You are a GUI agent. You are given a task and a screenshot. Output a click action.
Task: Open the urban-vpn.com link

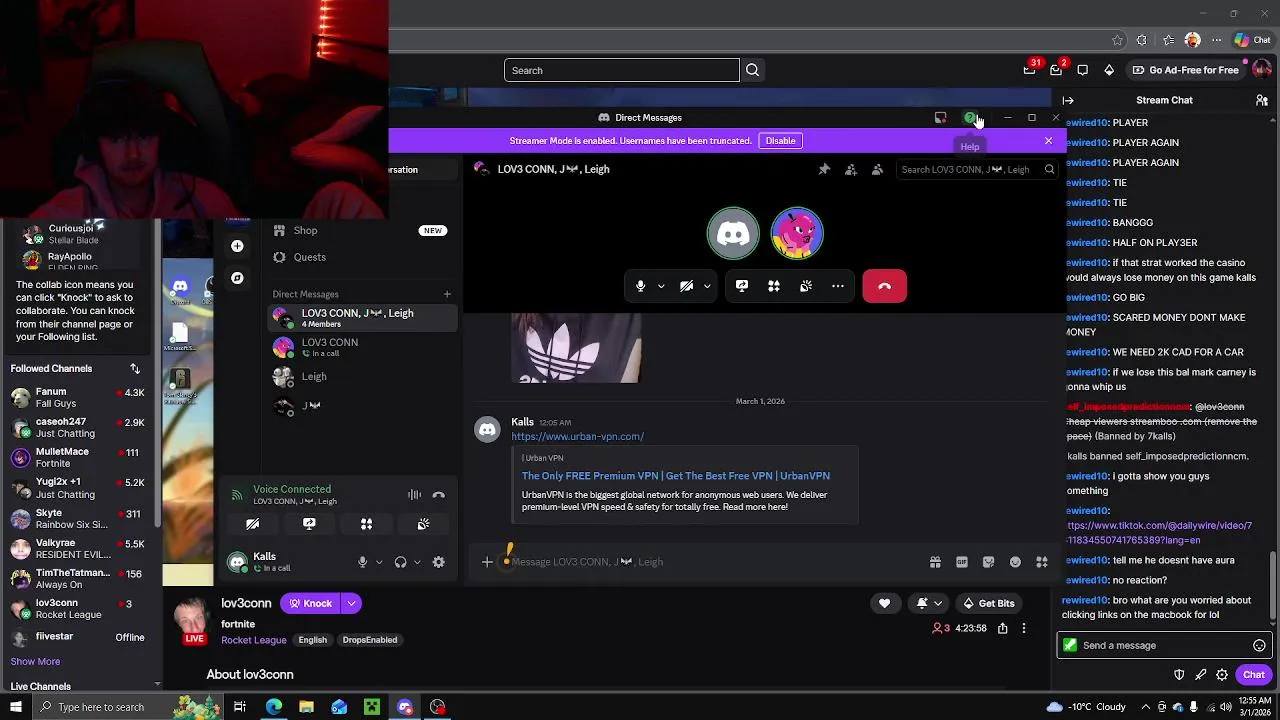tap(577, 436)
